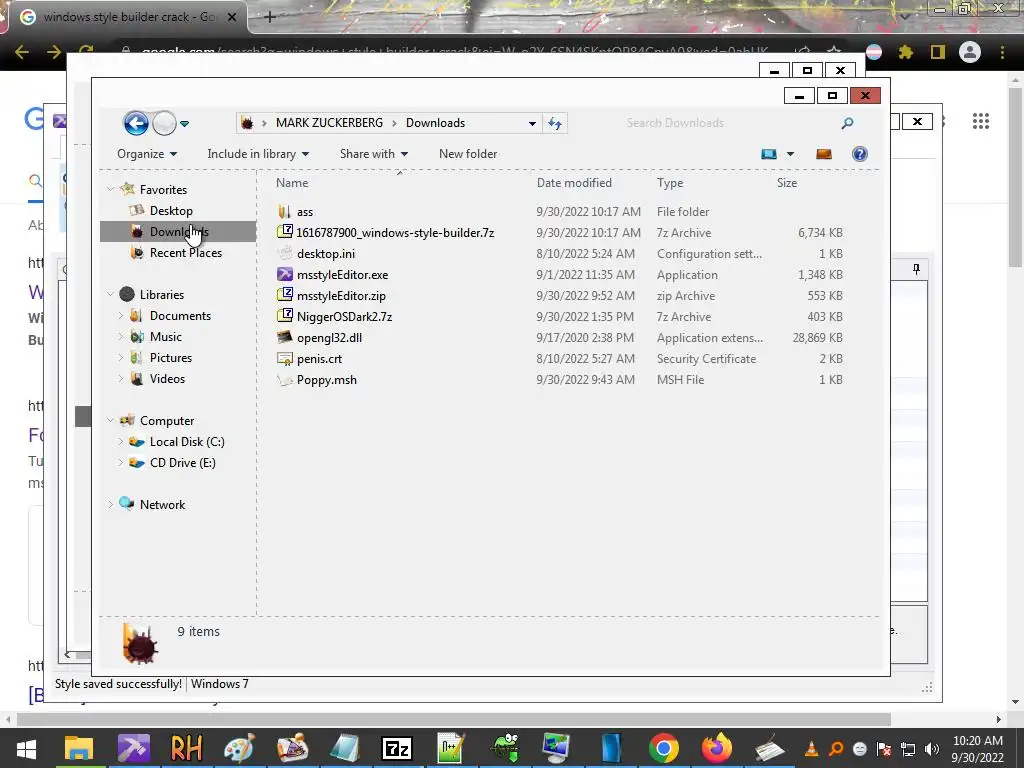Click the Search Downloads field
This screenshot has width=1024, height=768.
pos(731,123)
